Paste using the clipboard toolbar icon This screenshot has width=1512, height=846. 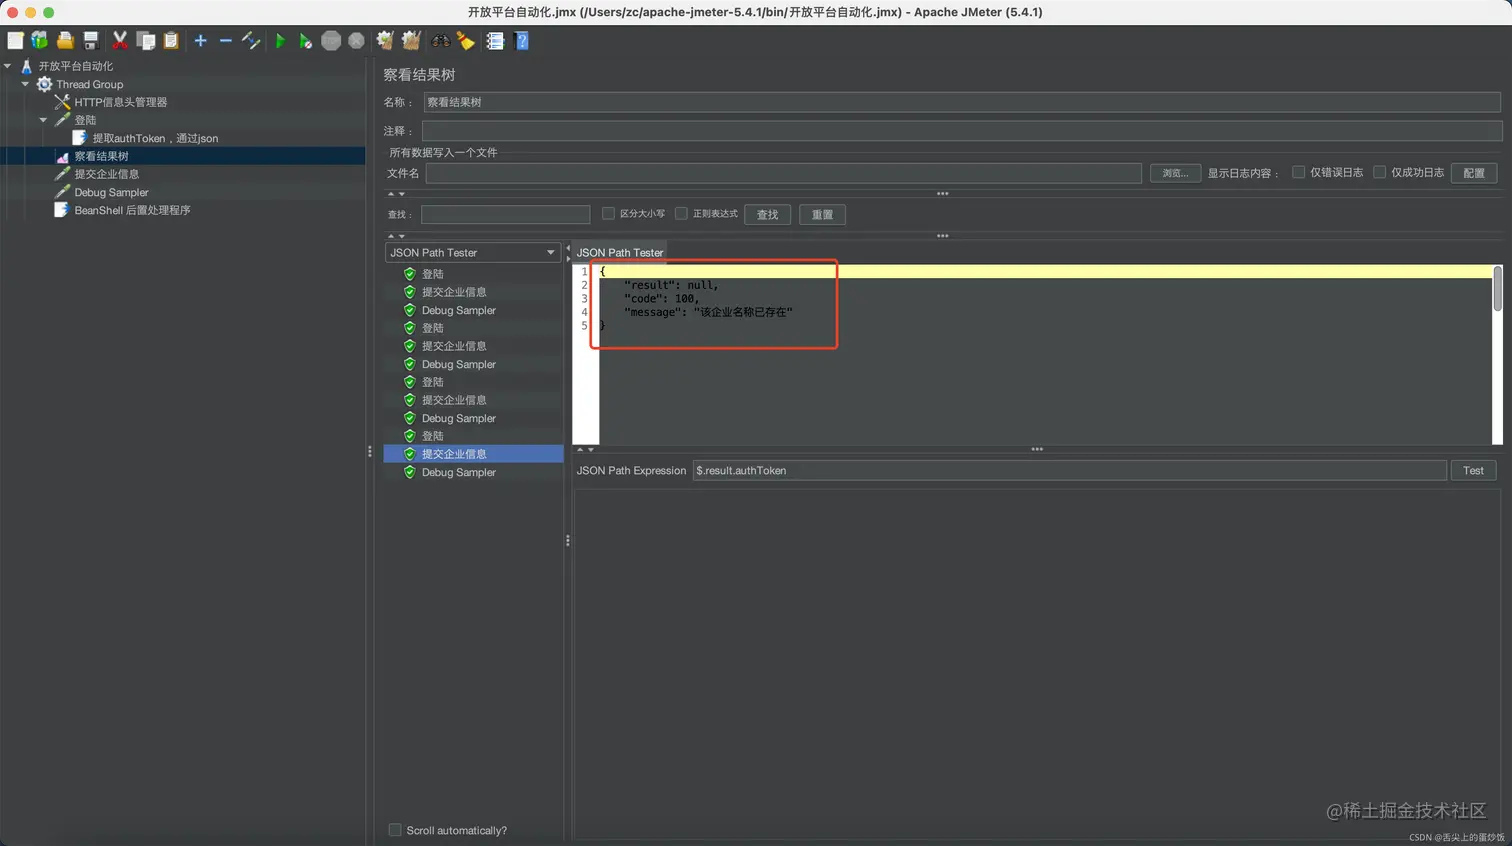[171, 41]
